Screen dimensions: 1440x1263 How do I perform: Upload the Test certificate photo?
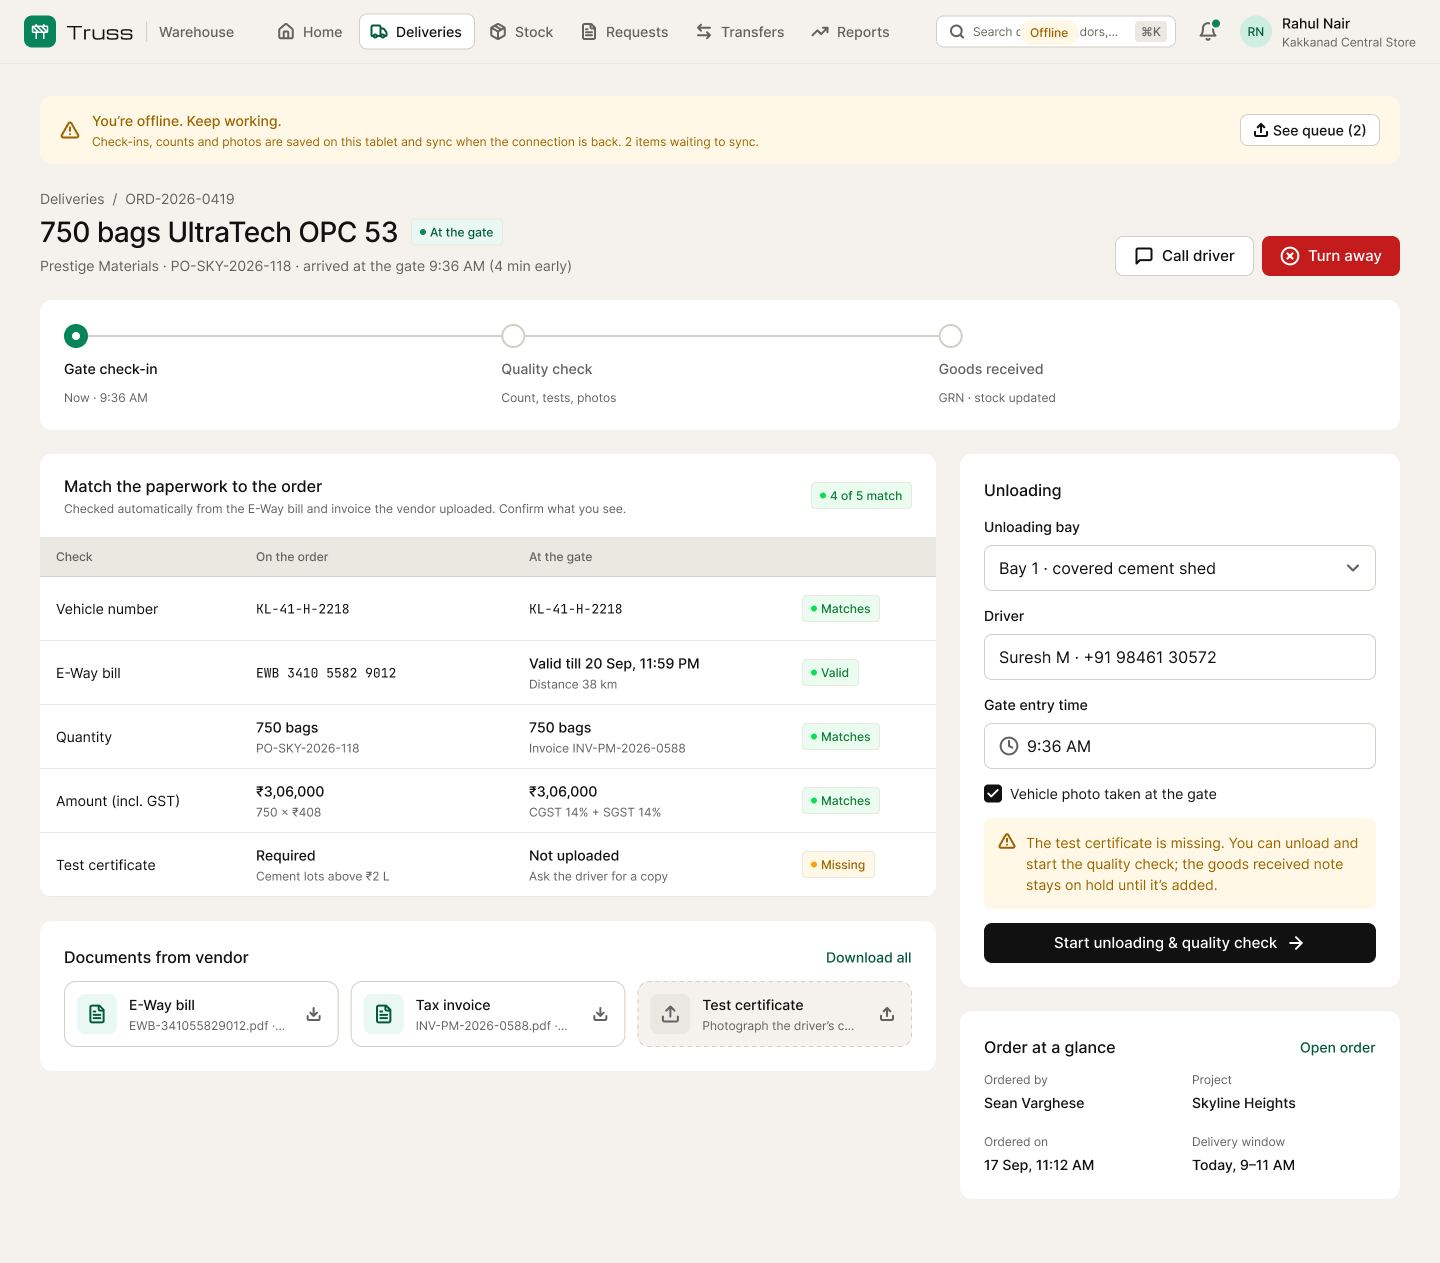tap(887, 1014)
